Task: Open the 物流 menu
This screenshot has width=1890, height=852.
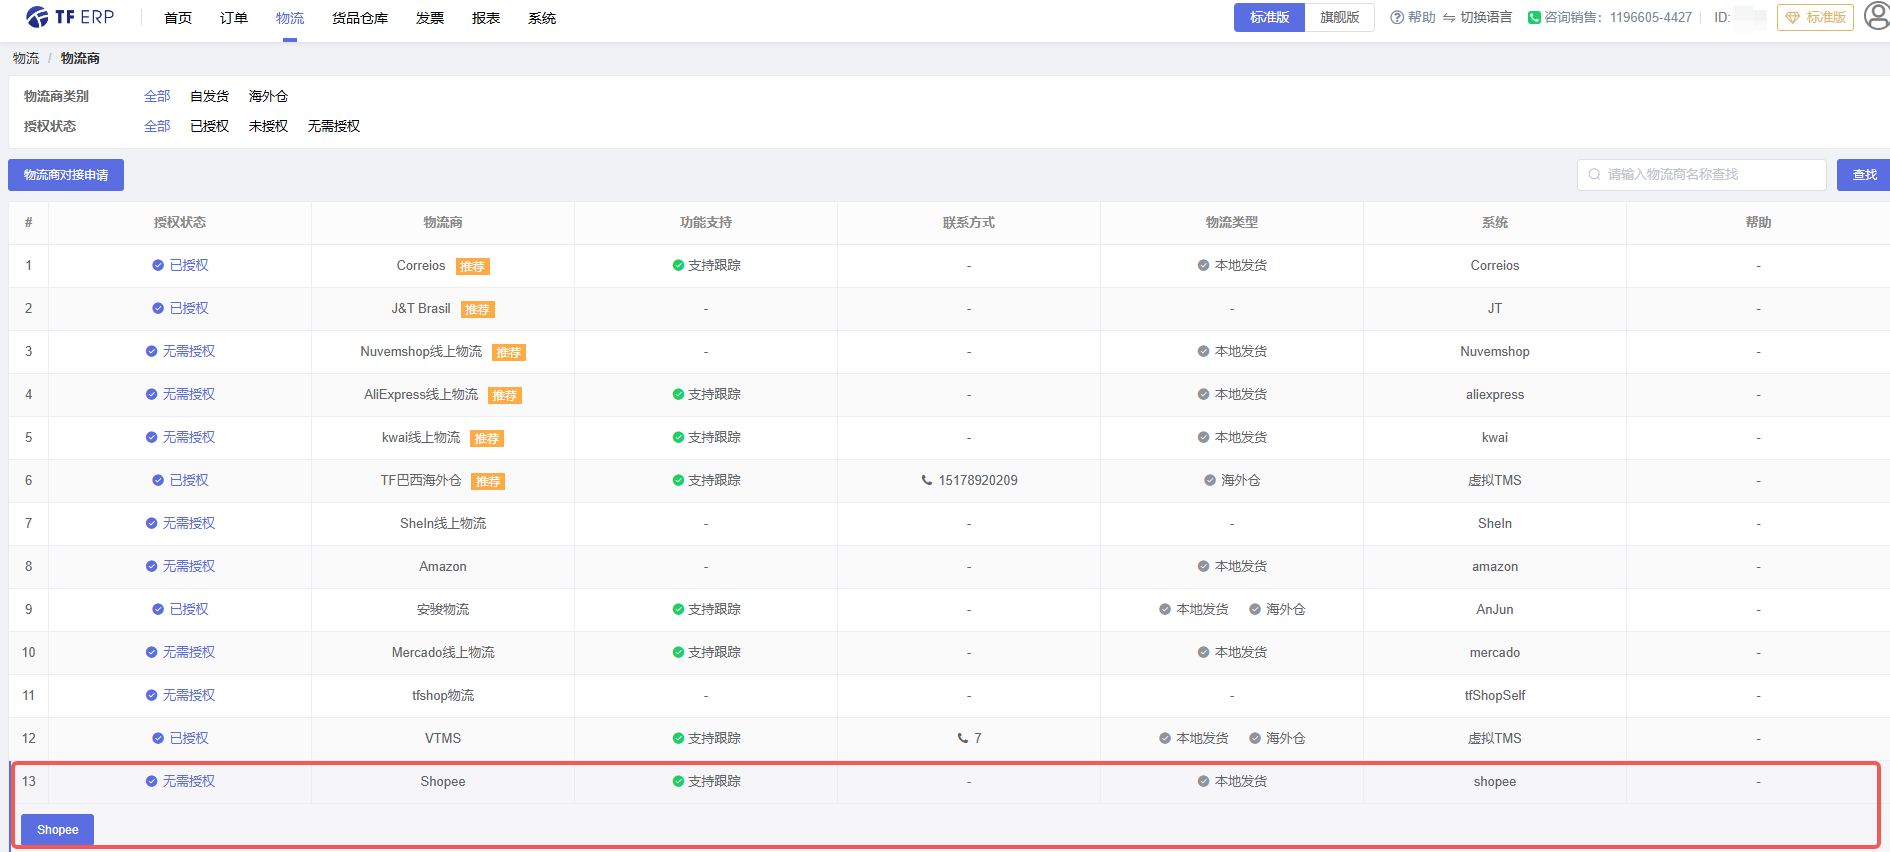Action: [290, 18]
